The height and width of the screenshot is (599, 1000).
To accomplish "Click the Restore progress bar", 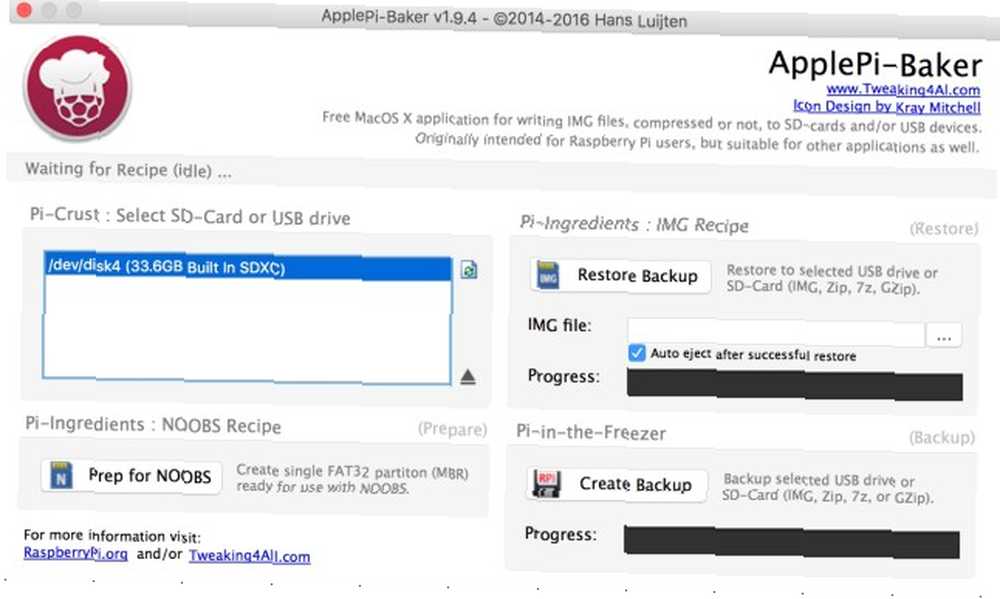I will 795,385.
